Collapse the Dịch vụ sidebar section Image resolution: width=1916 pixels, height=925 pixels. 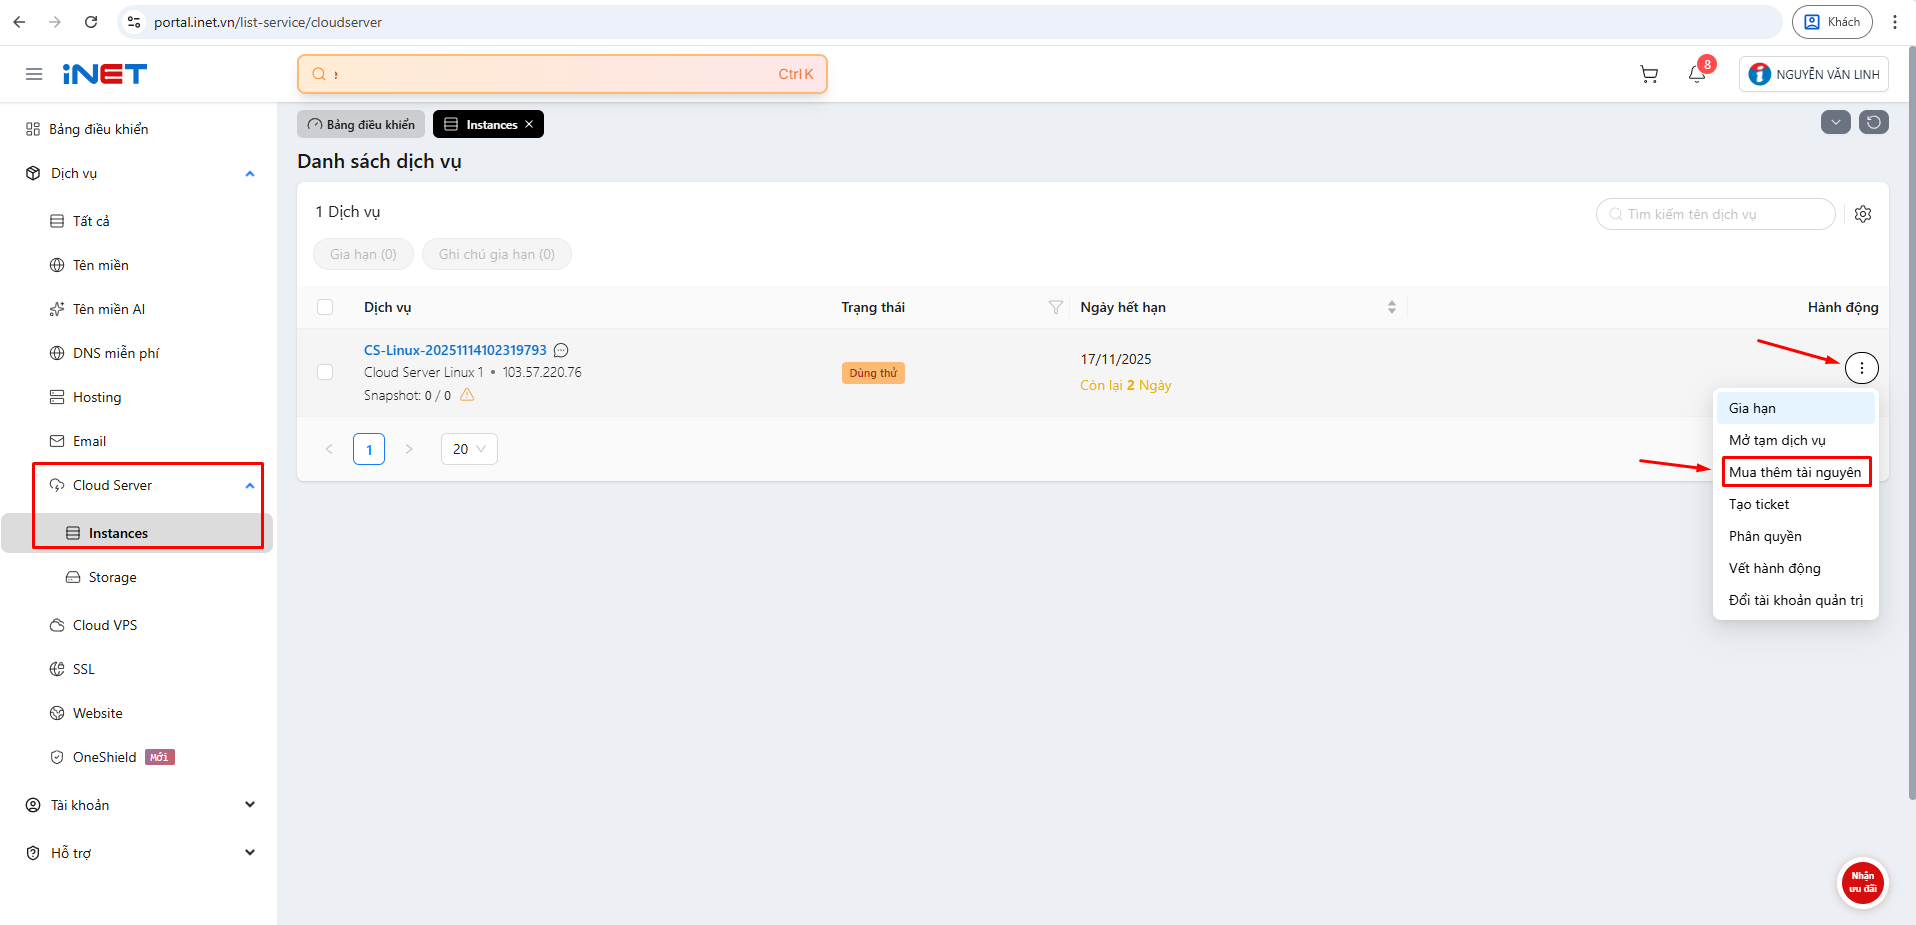pyautogui.click(x=250, y=173)
